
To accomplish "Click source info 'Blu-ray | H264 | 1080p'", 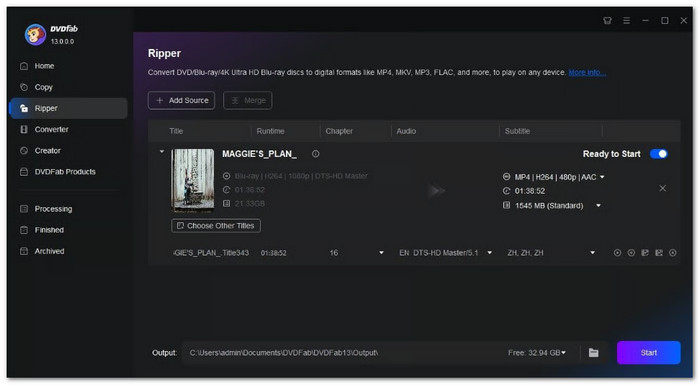I will (x=301, y=176).
